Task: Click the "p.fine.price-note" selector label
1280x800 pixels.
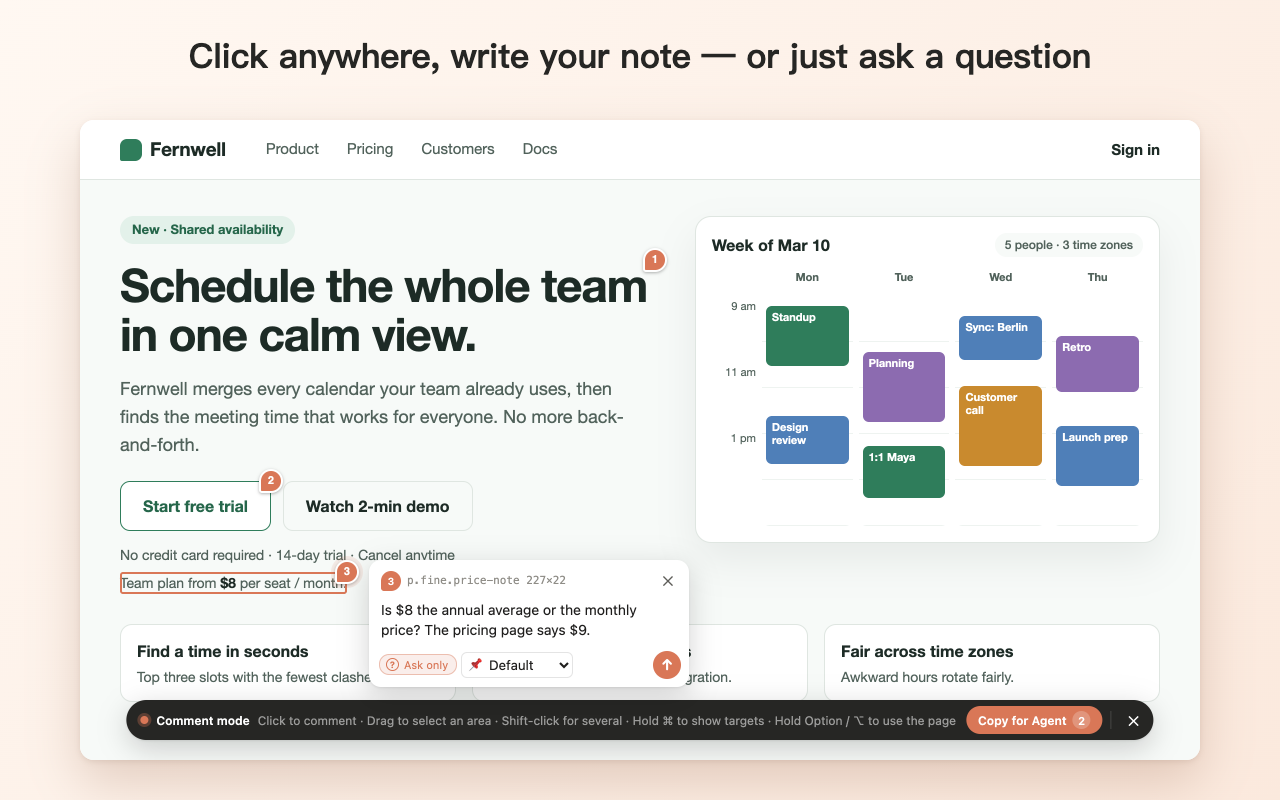Action: tap(486, 580)
